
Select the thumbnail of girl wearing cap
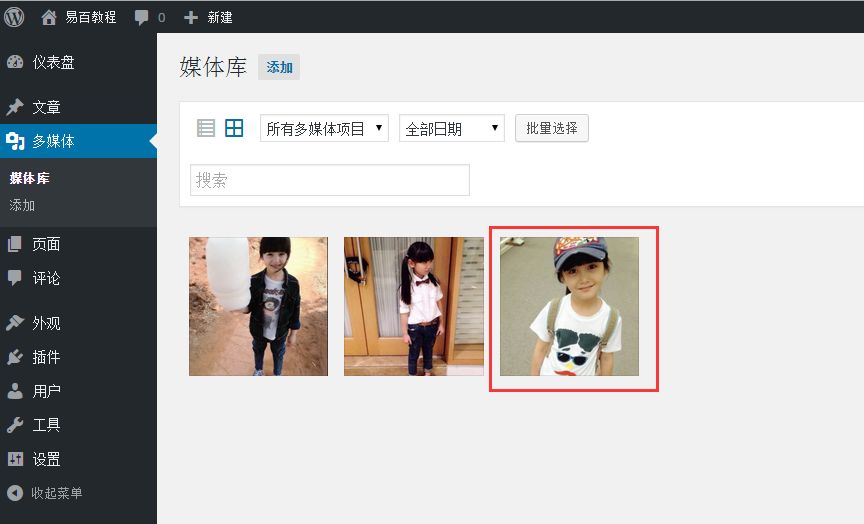tap(569, 306)
